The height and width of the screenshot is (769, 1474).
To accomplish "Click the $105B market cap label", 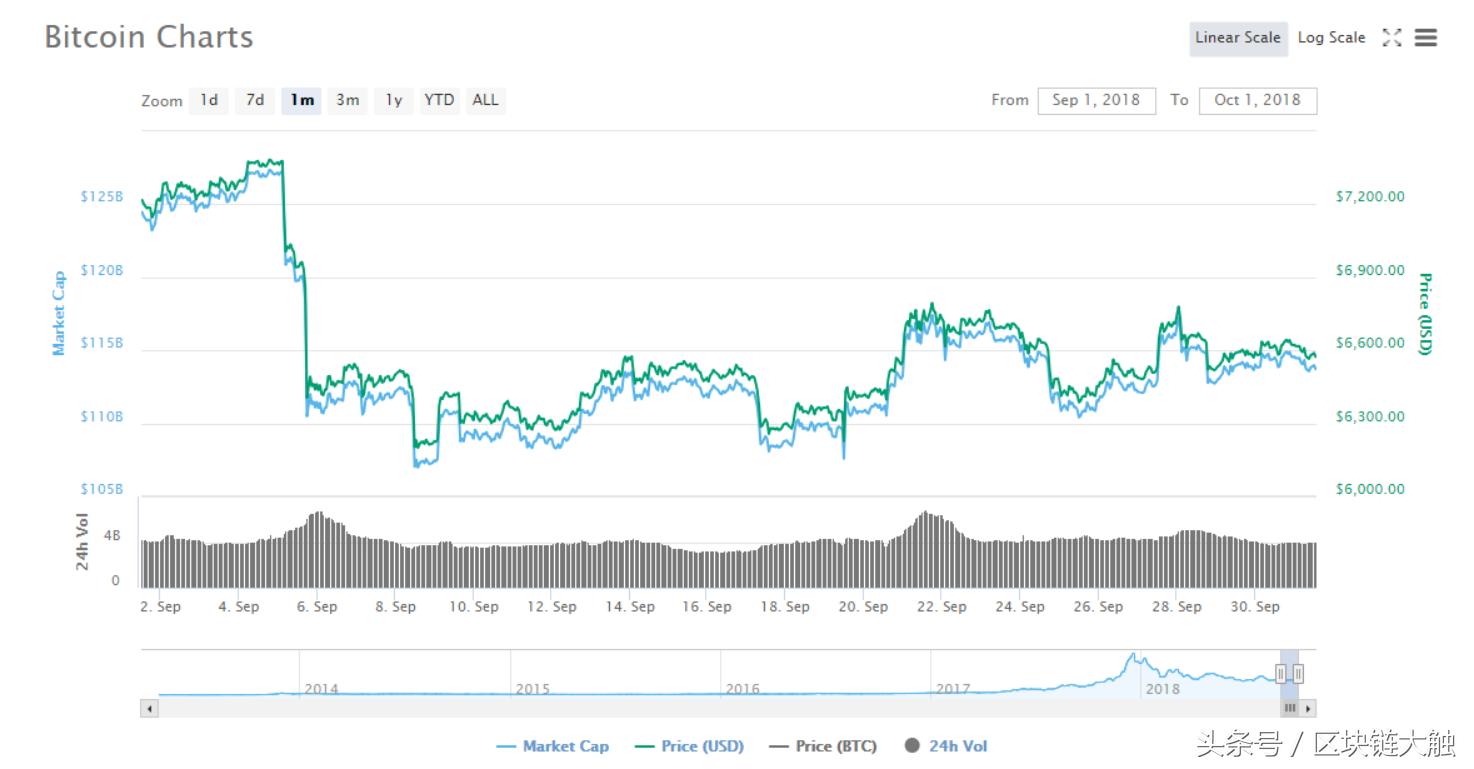I will coord(102,490).
